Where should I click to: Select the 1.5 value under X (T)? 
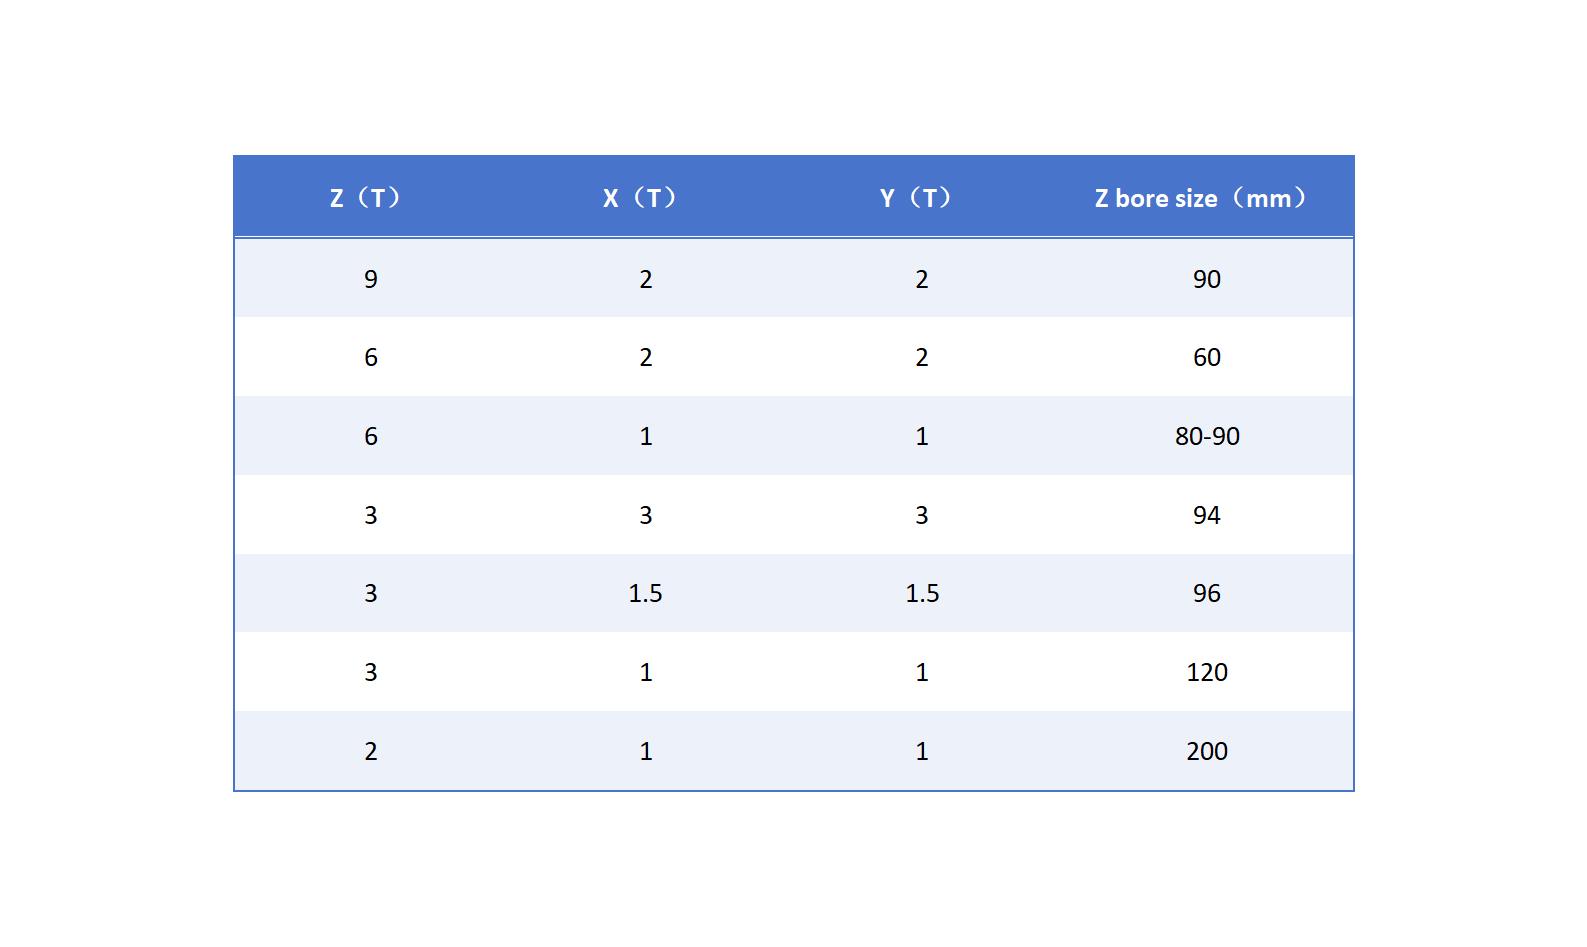(645, 593)
